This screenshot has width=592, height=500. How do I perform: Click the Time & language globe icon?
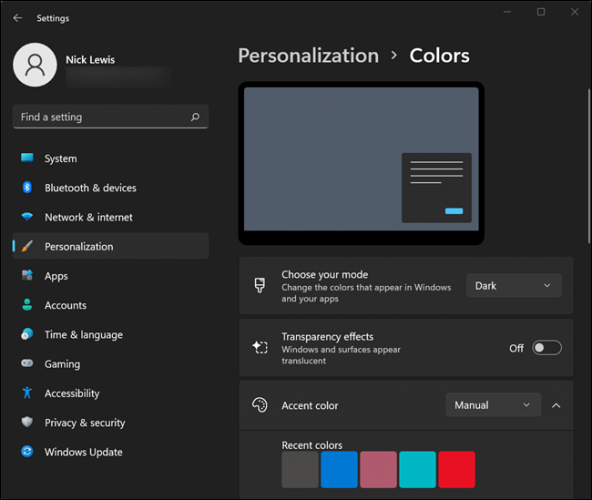coord(27,334)
